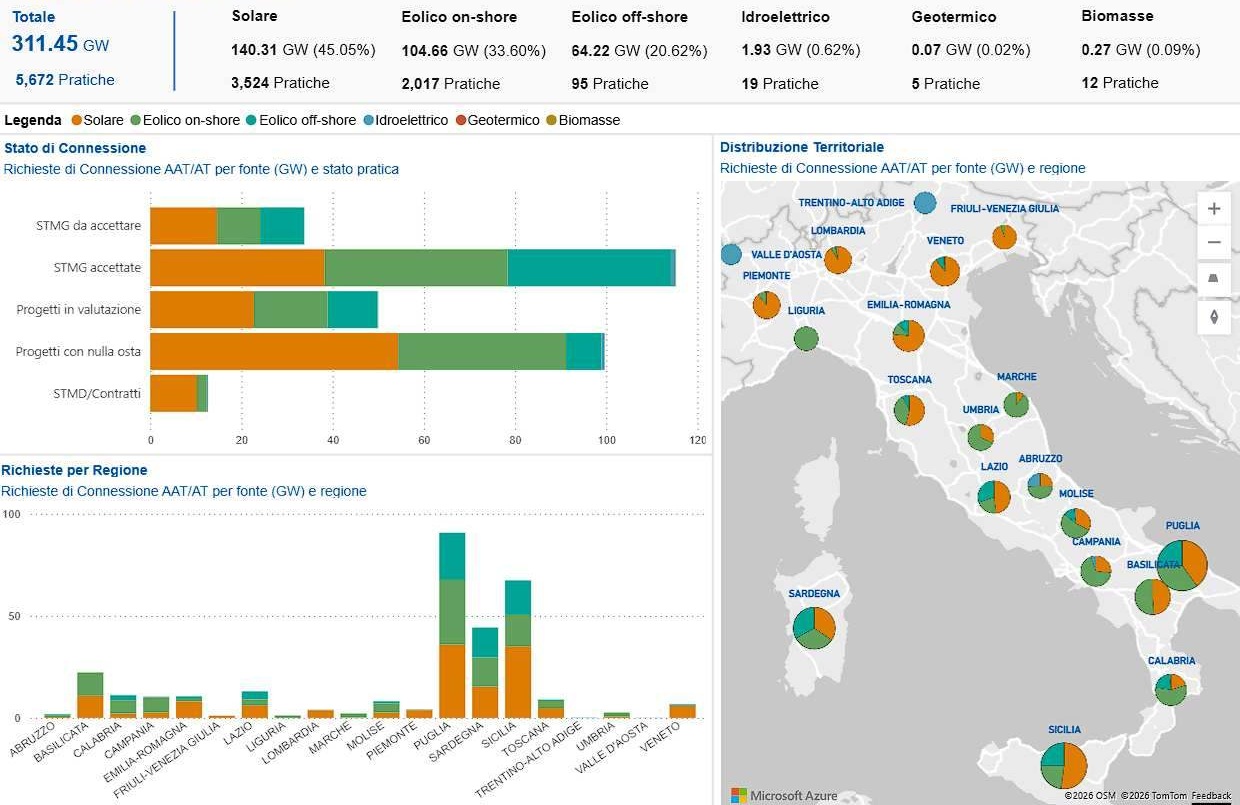Select the Solare legend entry
This screenshot has height=805, width=1240.
point(97,120)
